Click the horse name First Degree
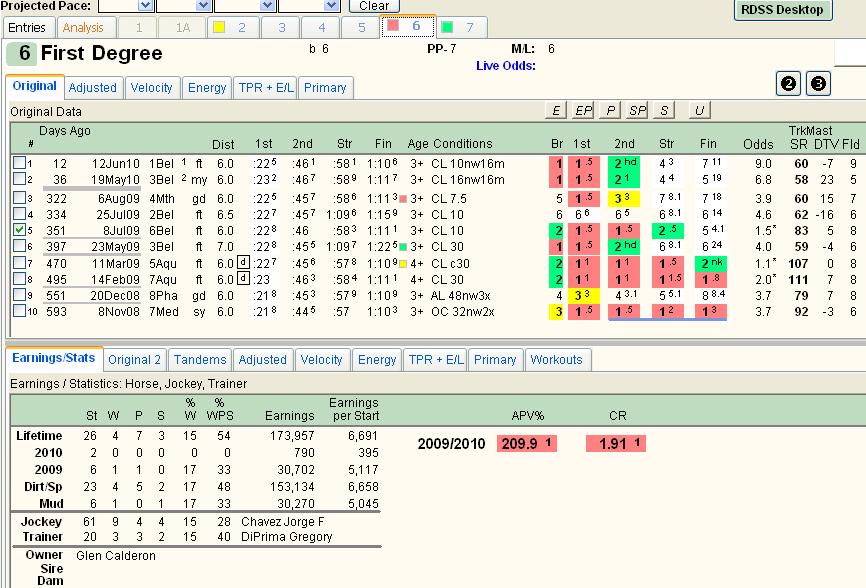Viewport: 866px width, 588px height. (102, 53)
